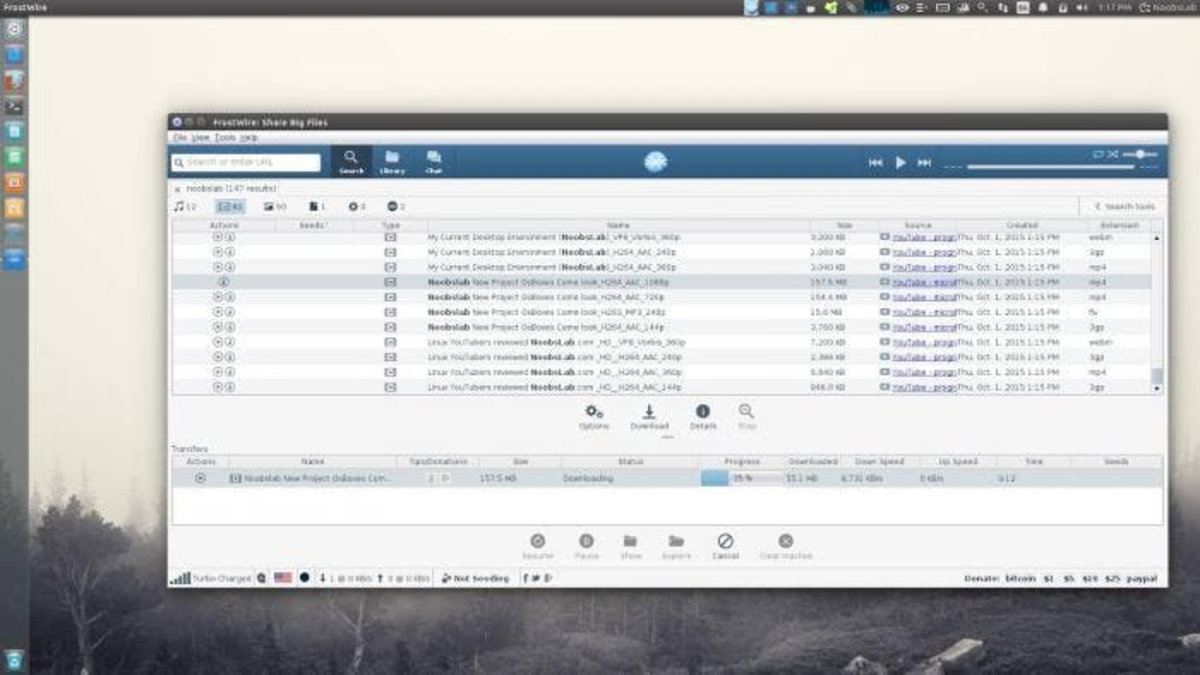1200x675 pixels.
Task: Select Linux YouTubers H264_AAC_144p result
Action: (554, 387)
